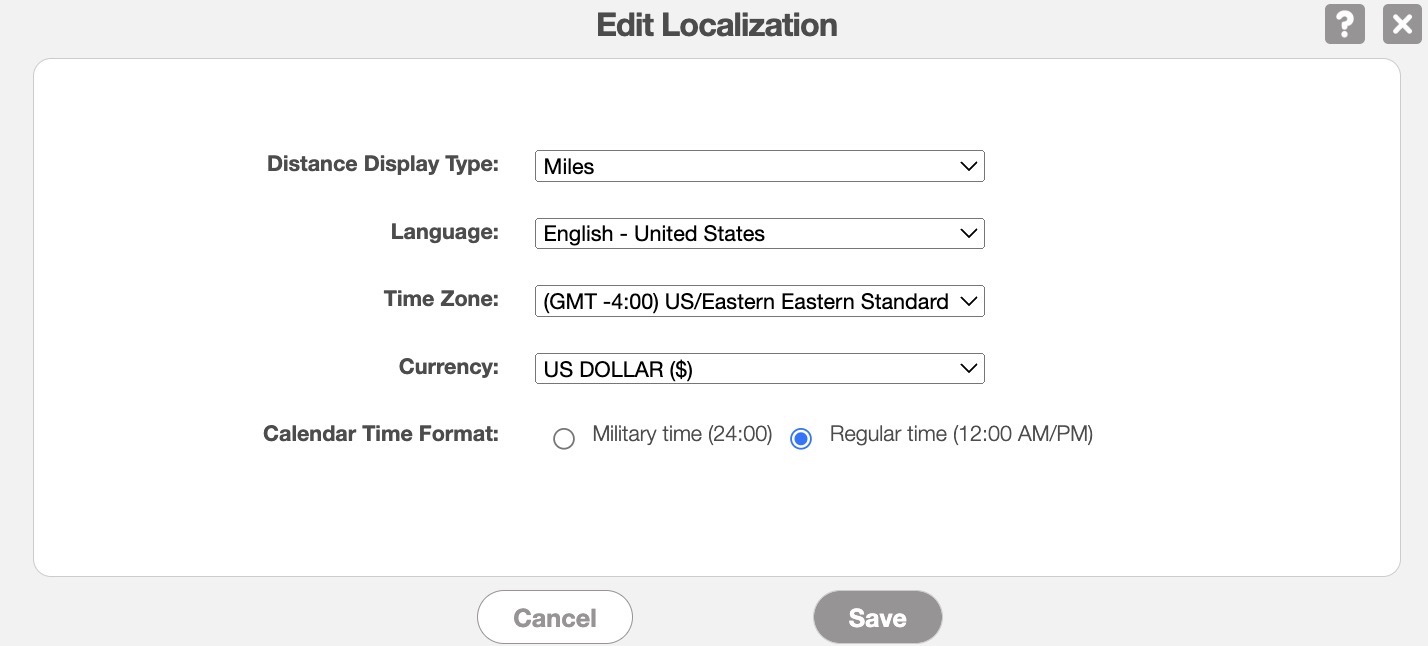Close the Edit Localization dialog
This screenshot has width=1428, height=646.
pyautogui.click(x=1402, y=24)
